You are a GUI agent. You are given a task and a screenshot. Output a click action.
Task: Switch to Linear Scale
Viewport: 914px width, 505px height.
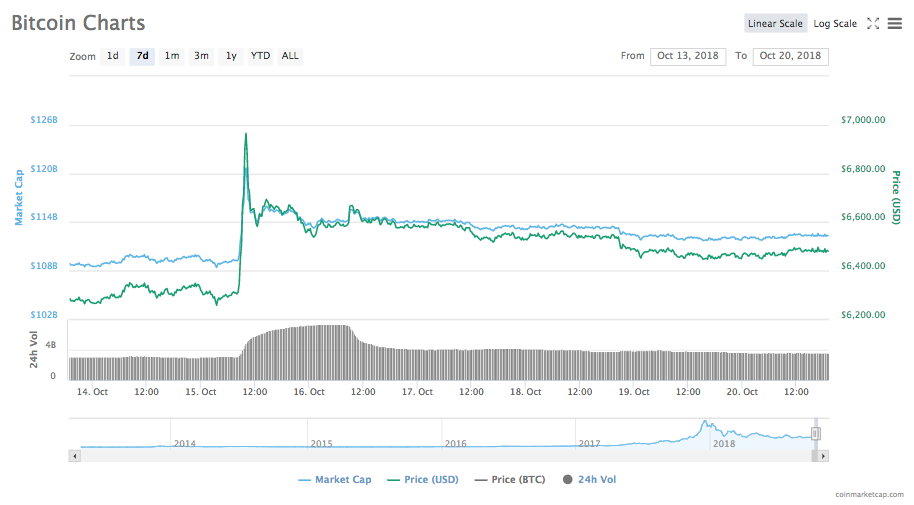coord(775,23)
